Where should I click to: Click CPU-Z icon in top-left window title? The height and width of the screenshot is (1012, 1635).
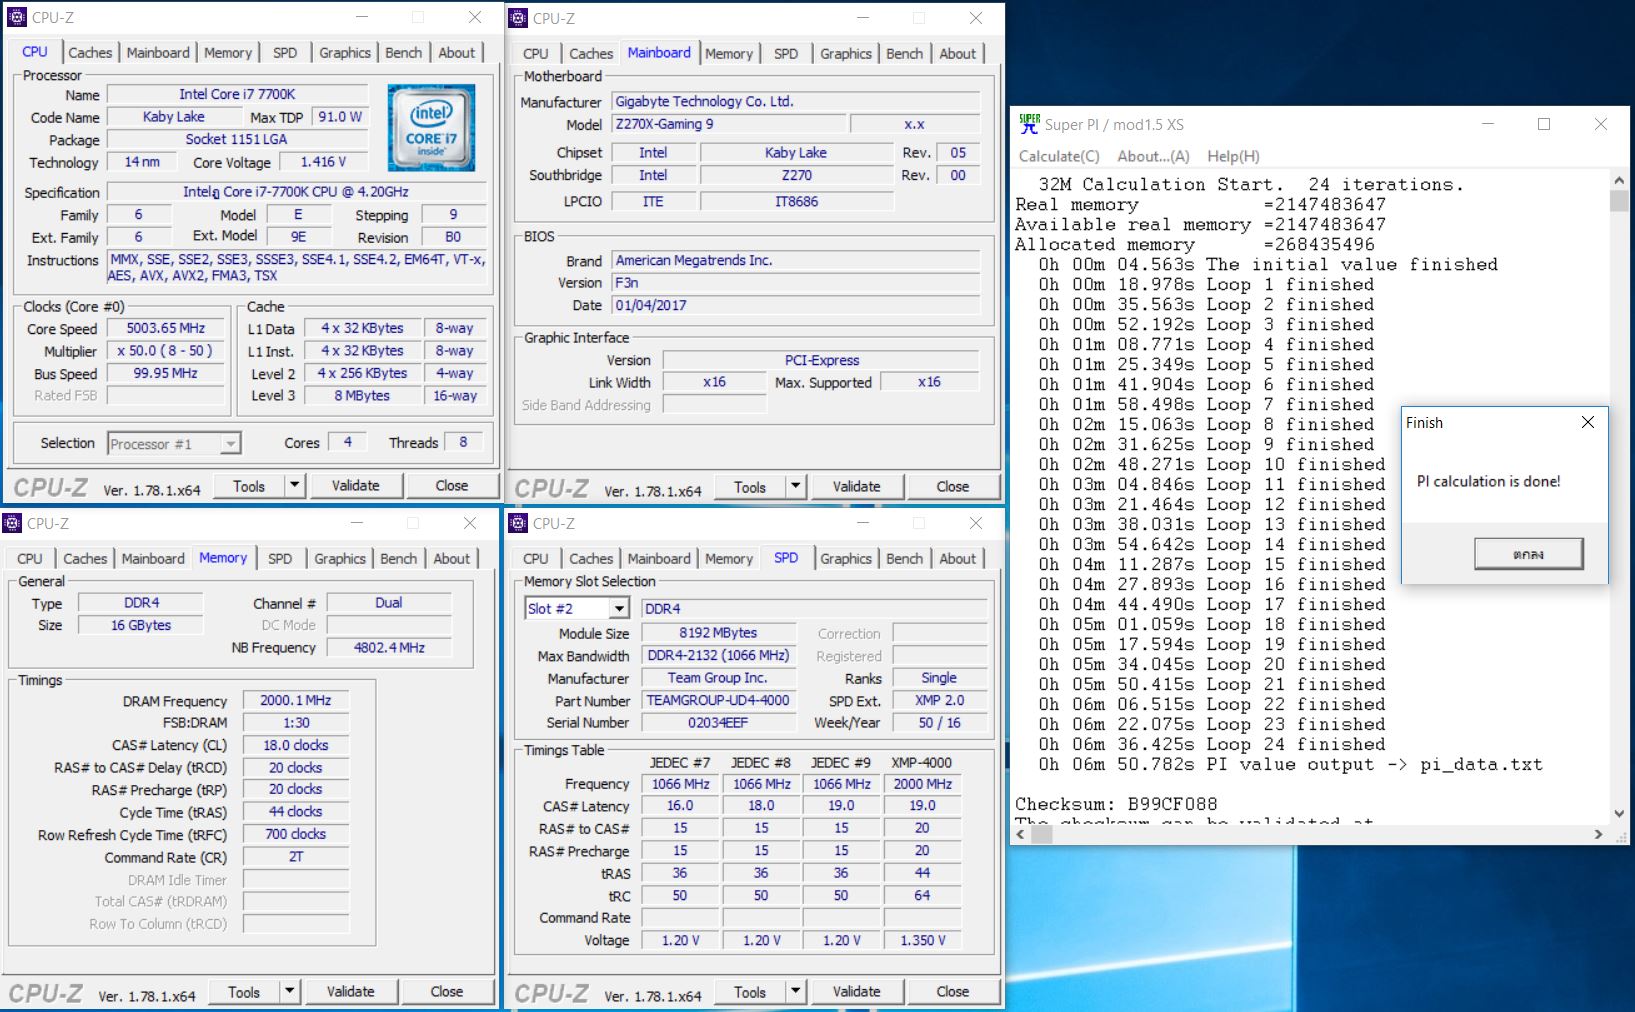pyautogui.click(x=17, y=17)
